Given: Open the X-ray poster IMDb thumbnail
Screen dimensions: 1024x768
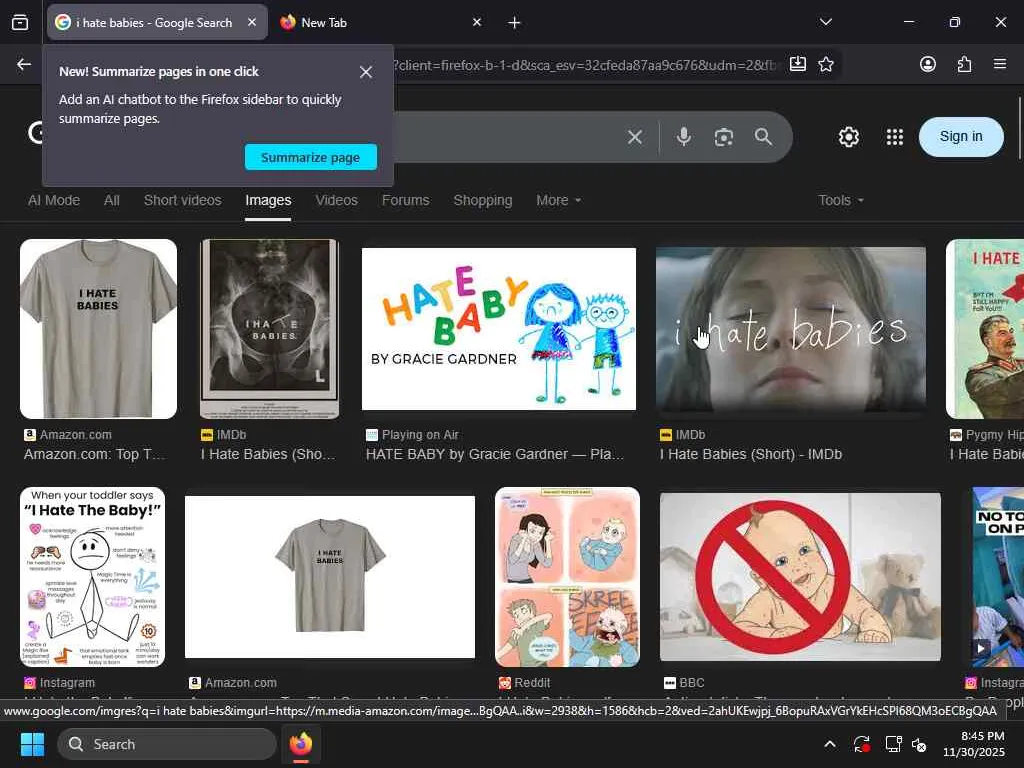Looking at the screenshot, I should coord(269,328).
